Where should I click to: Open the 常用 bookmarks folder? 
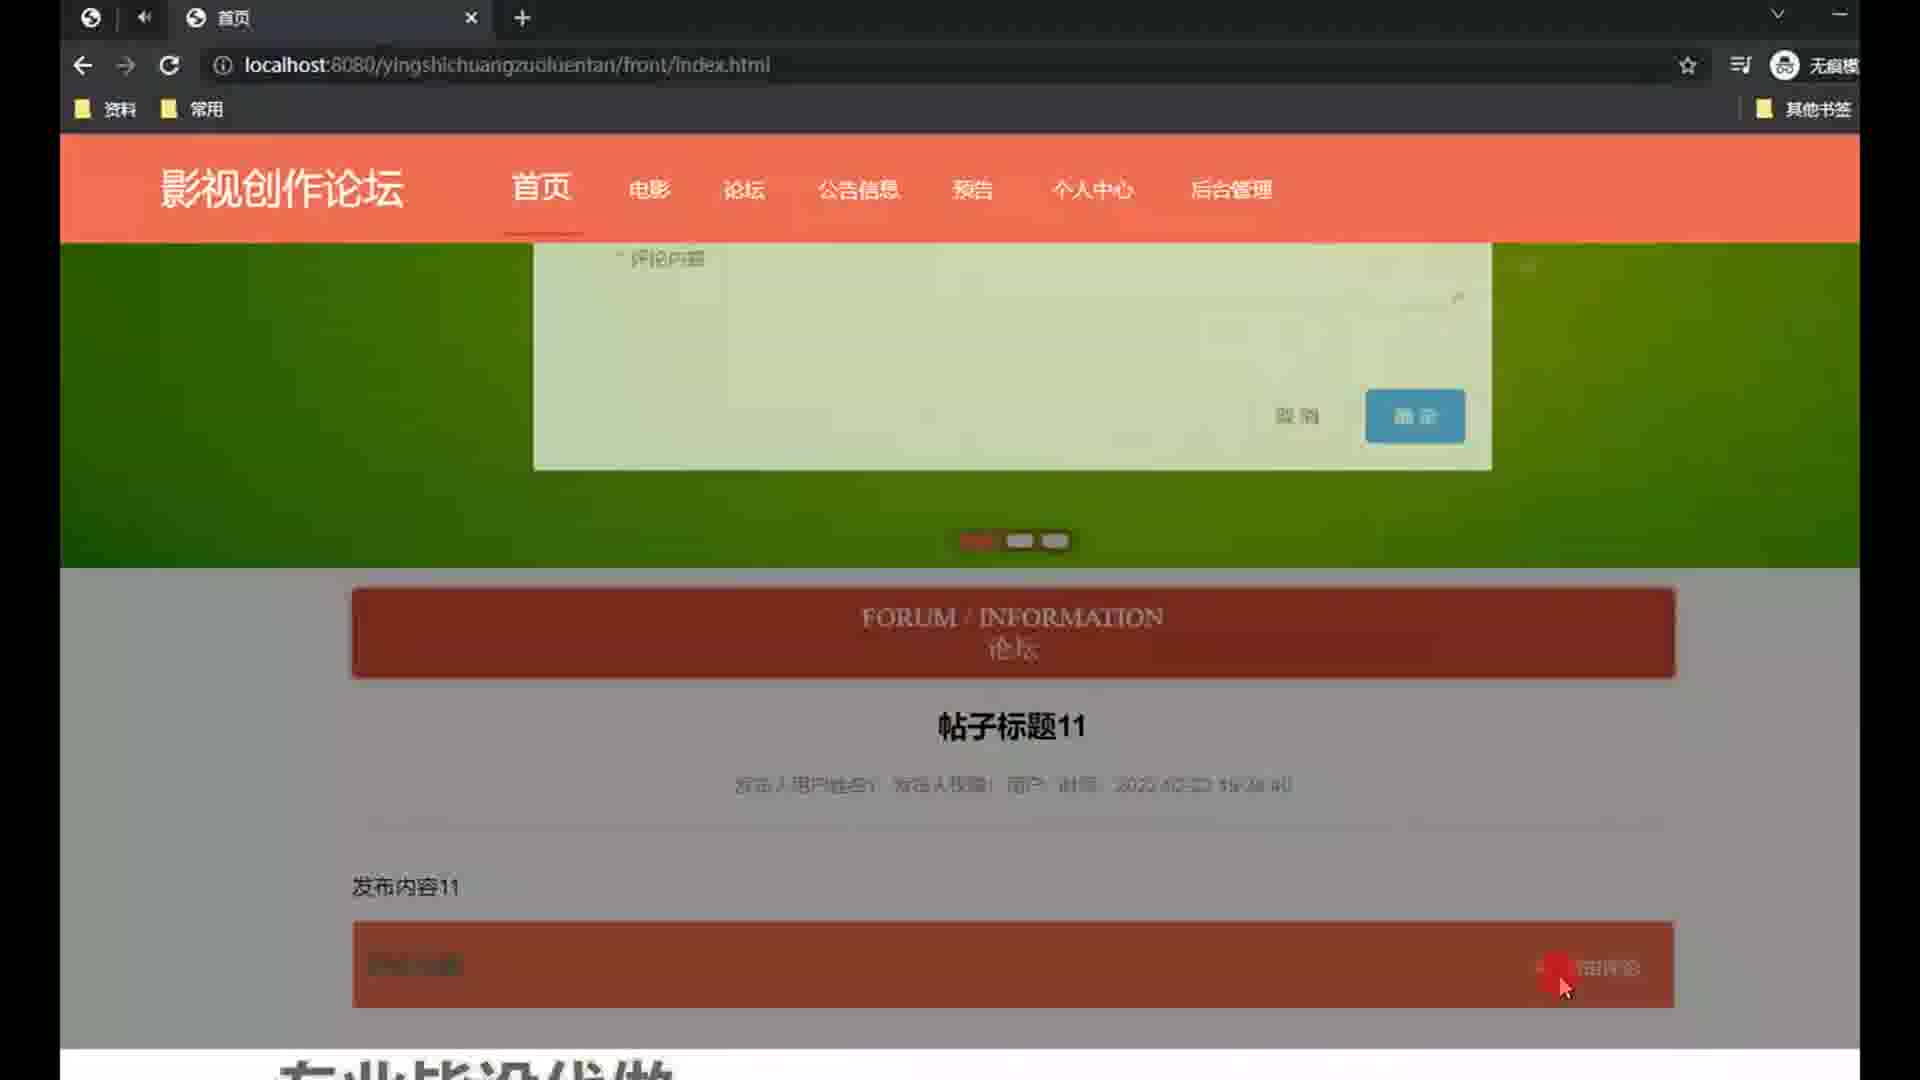tap(192, 109)
